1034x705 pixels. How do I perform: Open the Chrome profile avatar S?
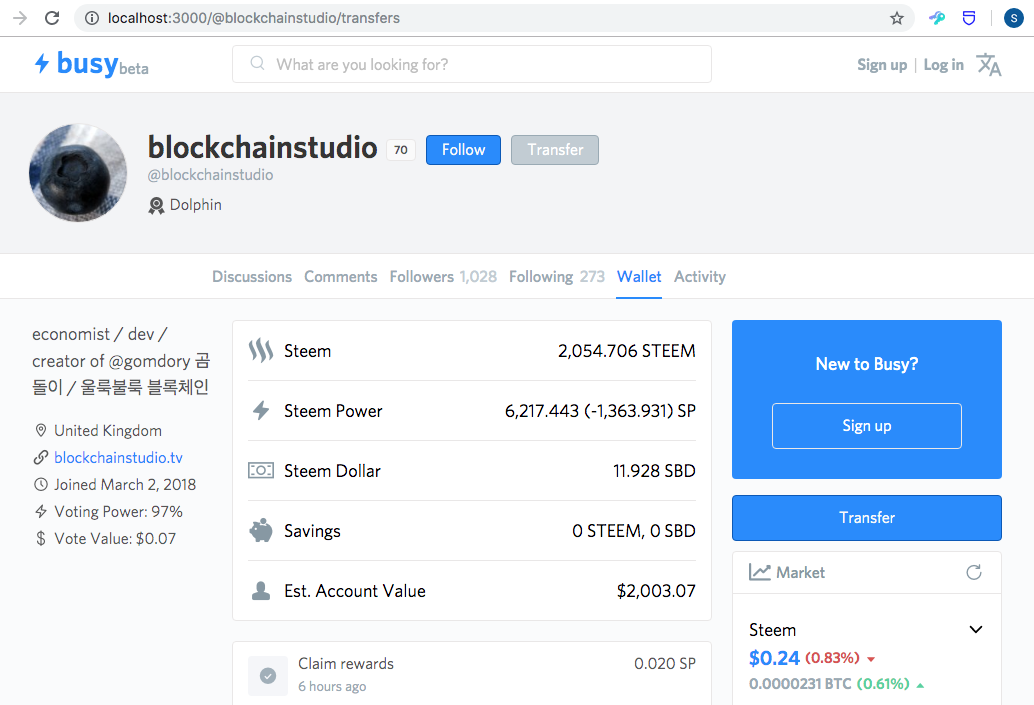coord(1014,18)
